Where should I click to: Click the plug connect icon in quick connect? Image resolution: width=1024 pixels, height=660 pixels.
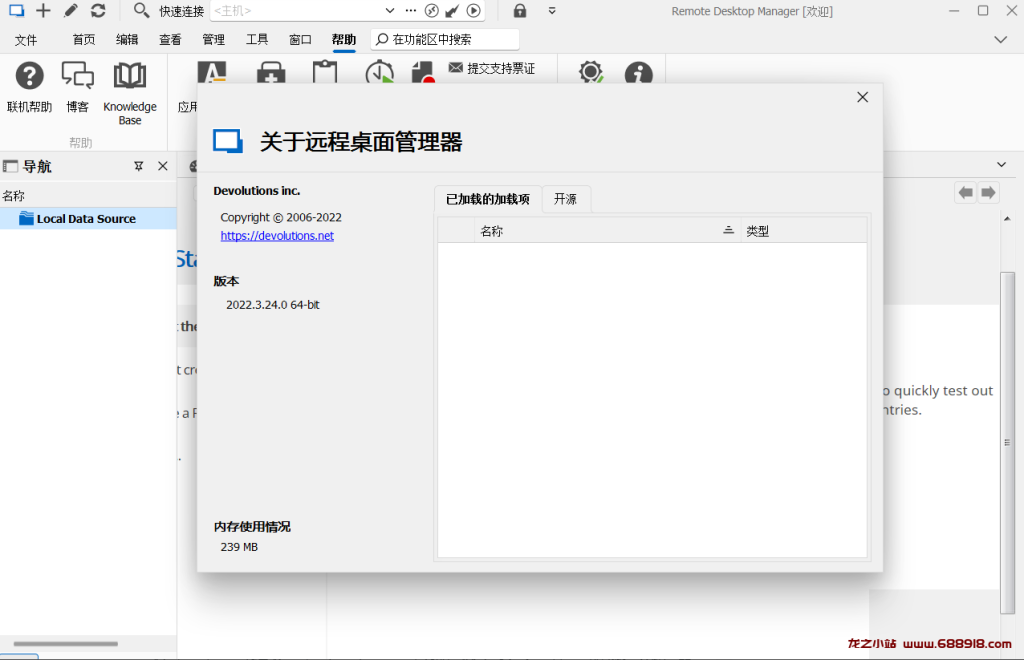(452, 10)
